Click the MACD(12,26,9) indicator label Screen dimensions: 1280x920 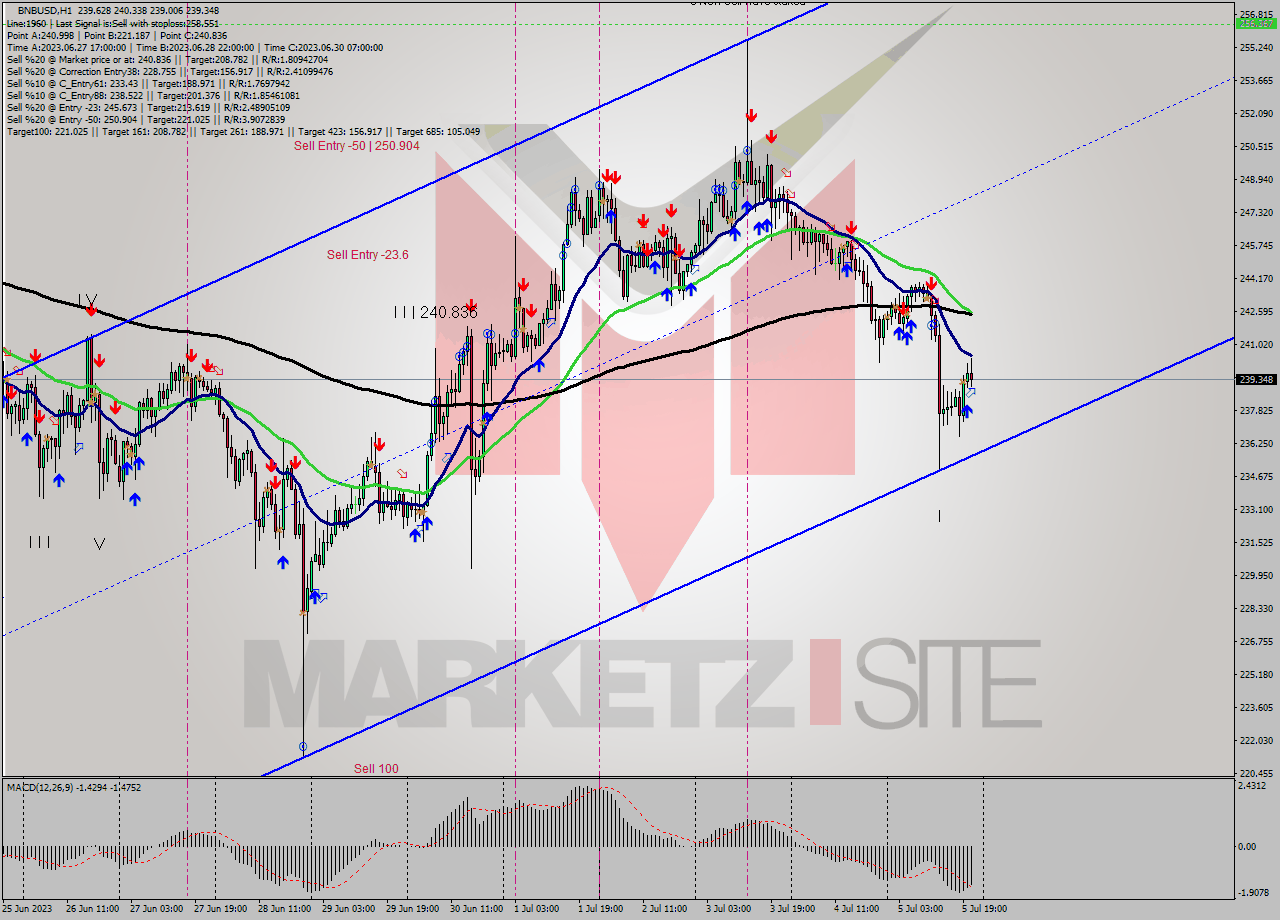point(74,787)
